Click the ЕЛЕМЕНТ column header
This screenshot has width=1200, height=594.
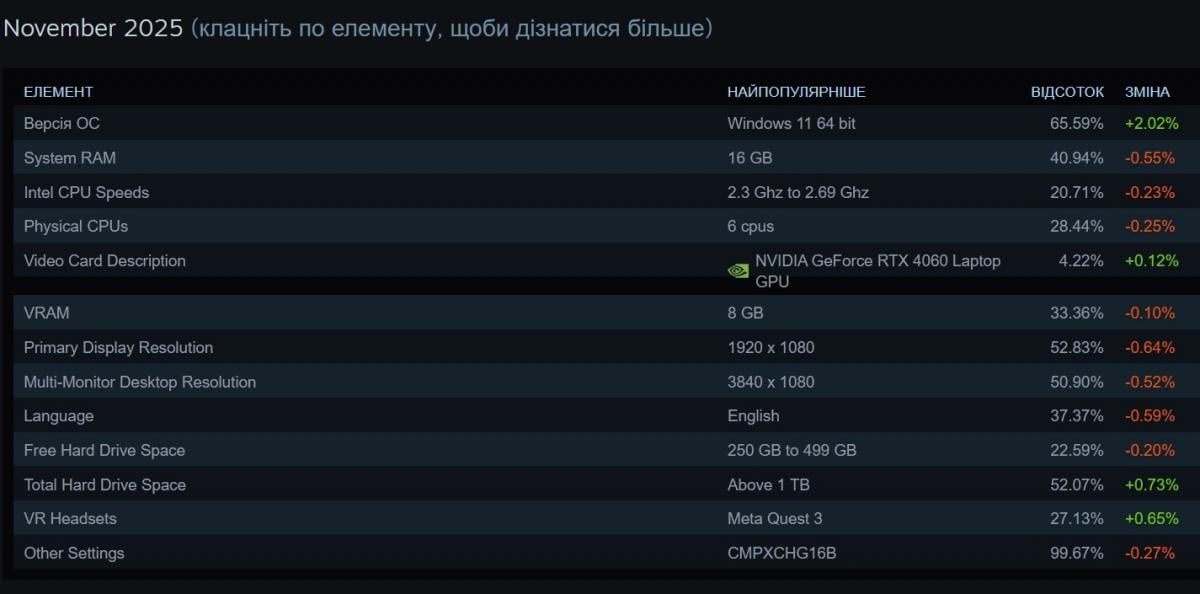click(58, 92)
